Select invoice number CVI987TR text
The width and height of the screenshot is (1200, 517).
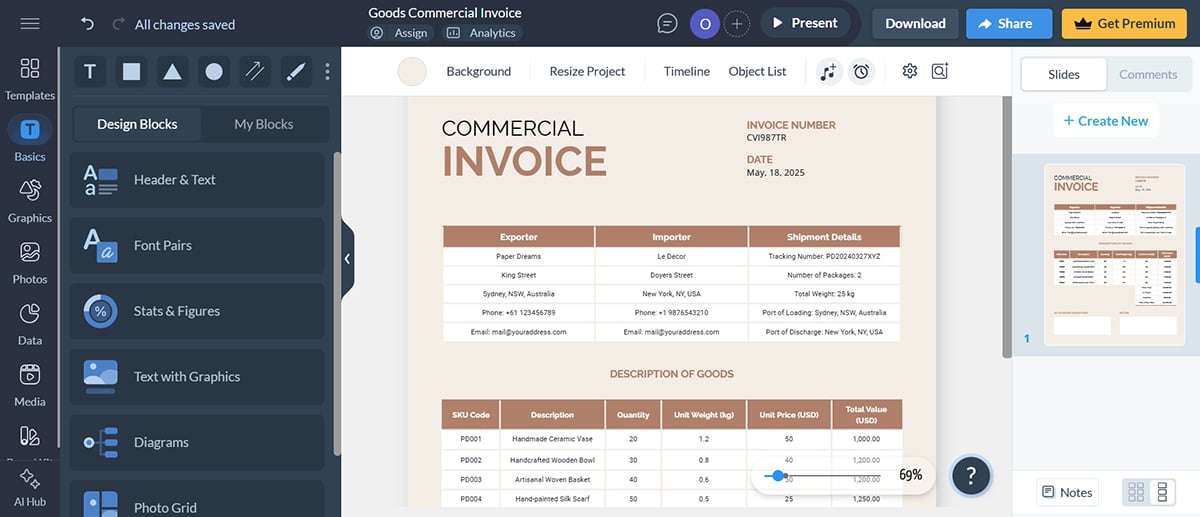[767, 137]
